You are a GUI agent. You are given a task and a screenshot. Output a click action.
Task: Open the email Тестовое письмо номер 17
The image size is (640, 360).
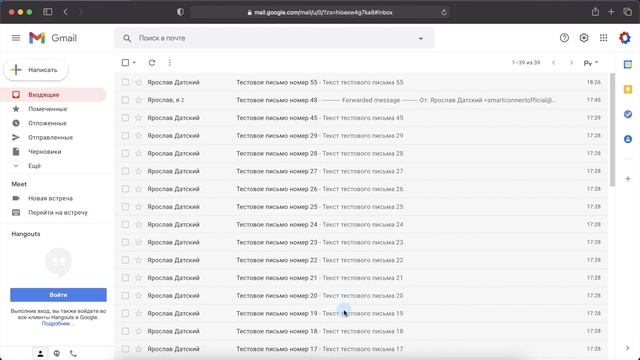pyautogui.click(x=361, y=349)
